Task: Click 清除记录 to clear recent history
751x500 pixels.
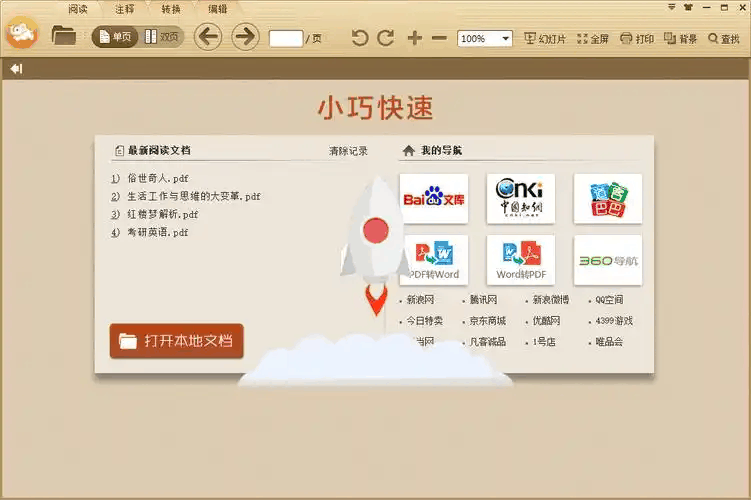Action: (x=348, y=151)
